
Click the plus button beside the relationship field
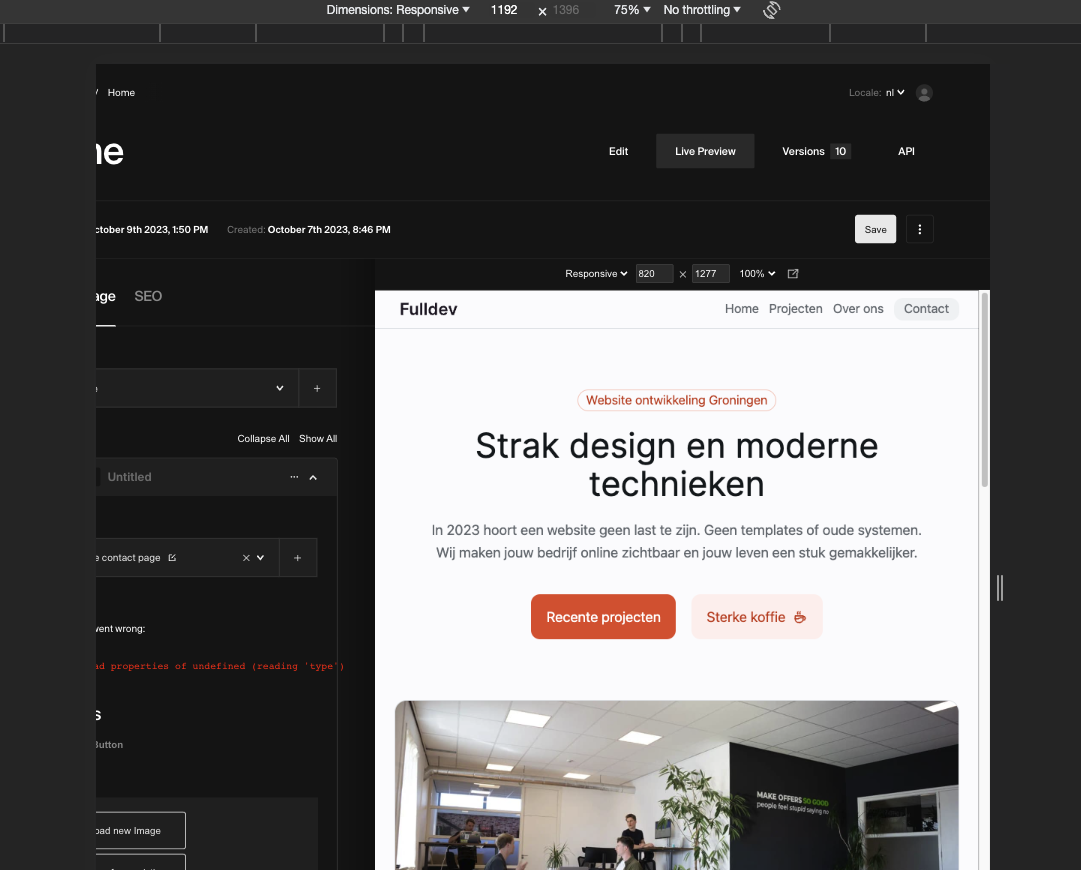point(296,557)
